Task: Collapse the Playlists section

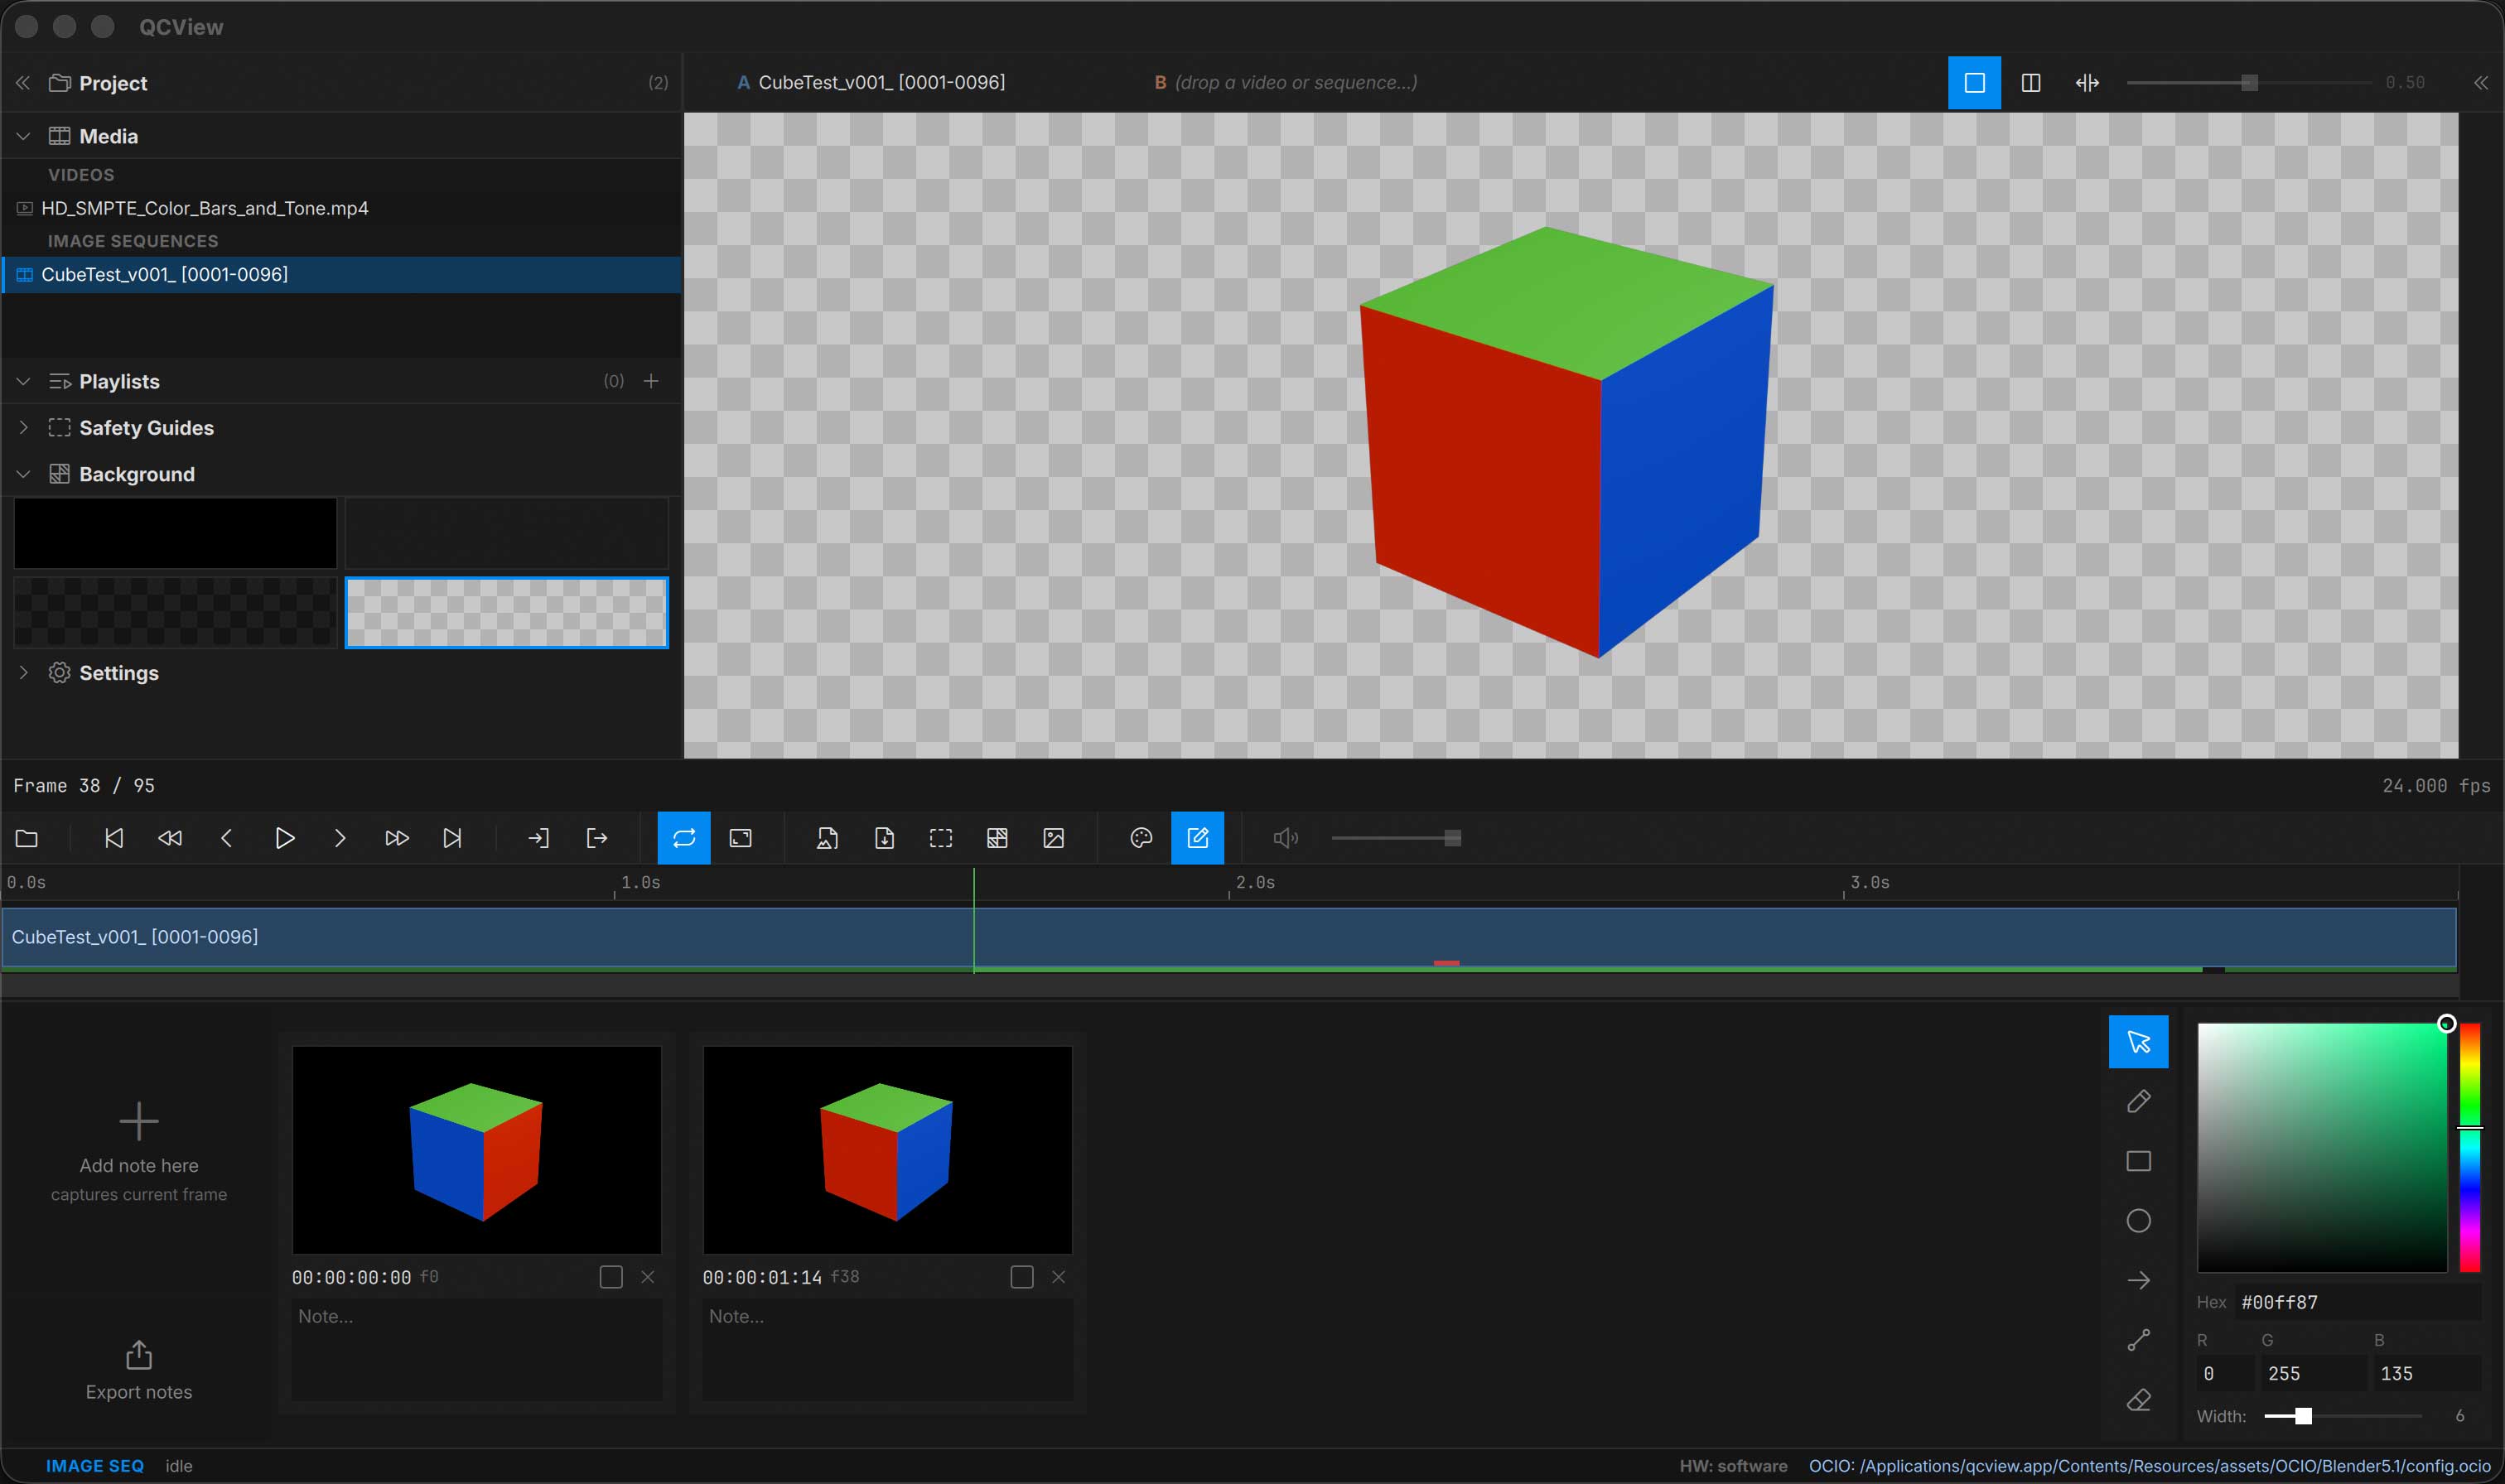Action: [x=23, y=381]
